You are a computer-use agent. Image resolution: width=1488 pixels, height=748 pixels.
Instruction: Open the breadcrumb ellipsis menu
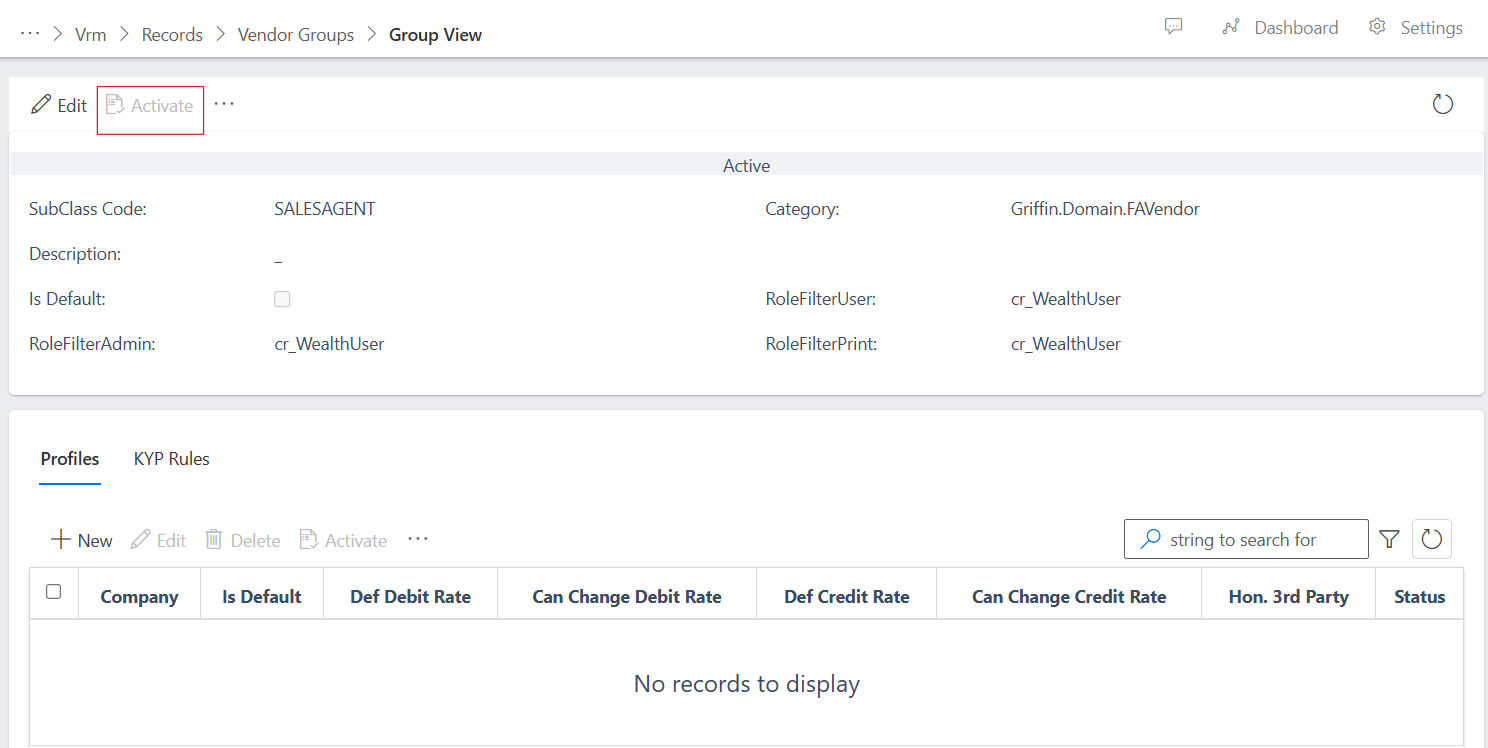click(30, 33)
